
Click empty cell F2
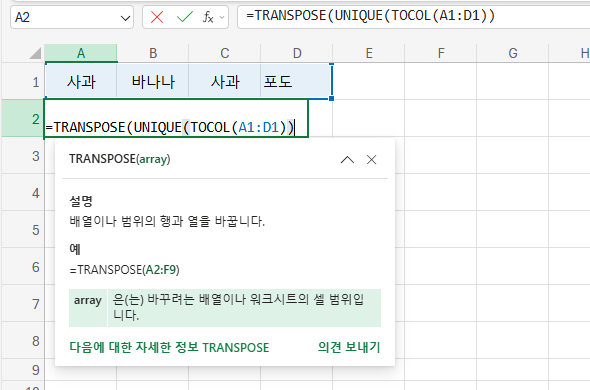[x=441, y=119]
